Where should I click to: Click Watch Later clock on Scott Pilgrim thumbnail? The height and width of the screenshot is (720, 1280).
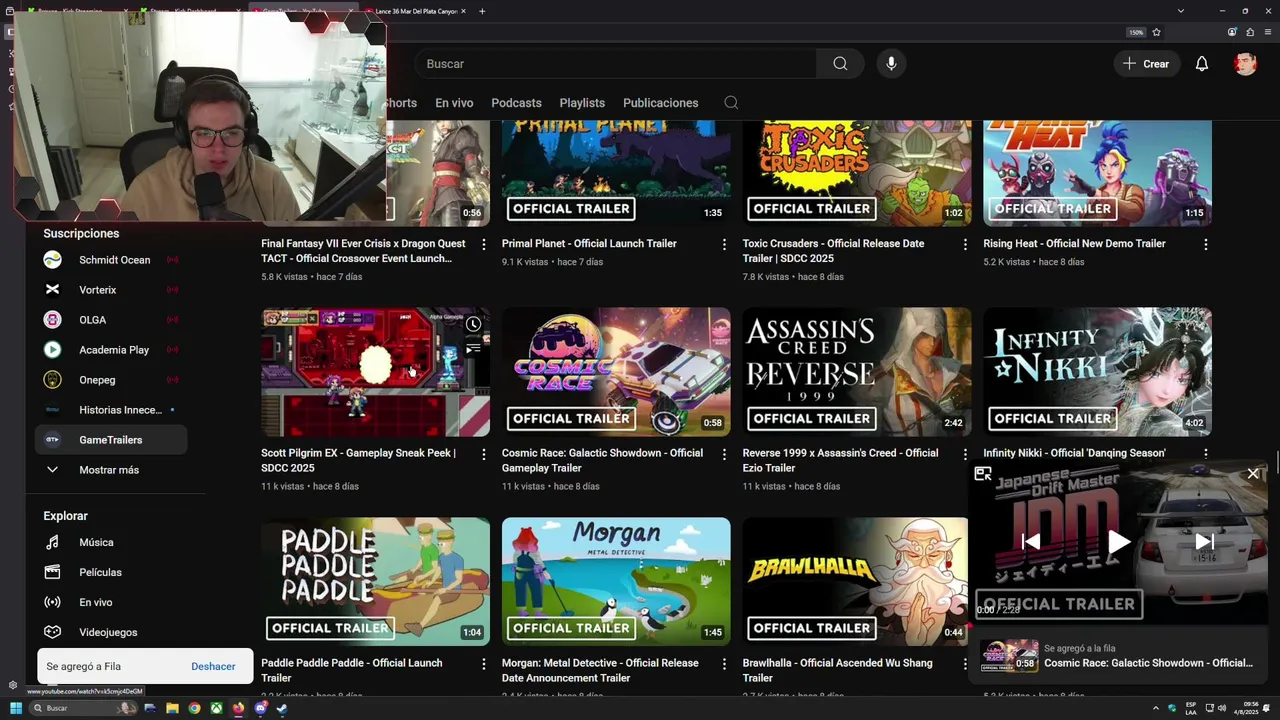point(473,324)
